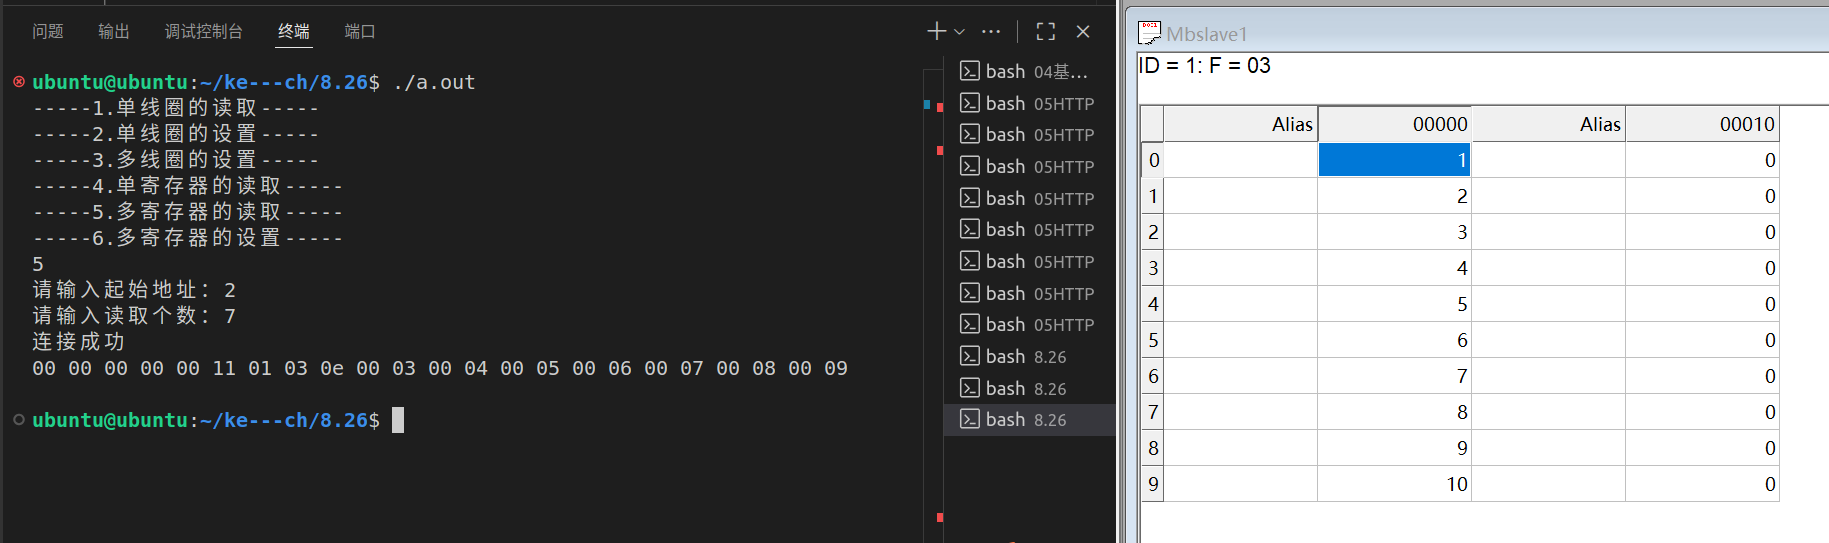Viewport: 1829px width, 543px height.
Task: Select row 9 cell under 00010 column
Action: 1702,484
